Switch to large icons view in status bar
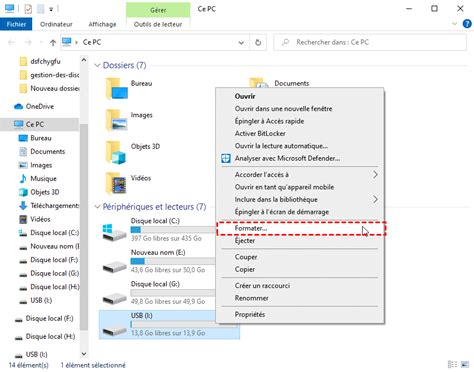Screen dimensions: 474x372 [x=465, y=365]
